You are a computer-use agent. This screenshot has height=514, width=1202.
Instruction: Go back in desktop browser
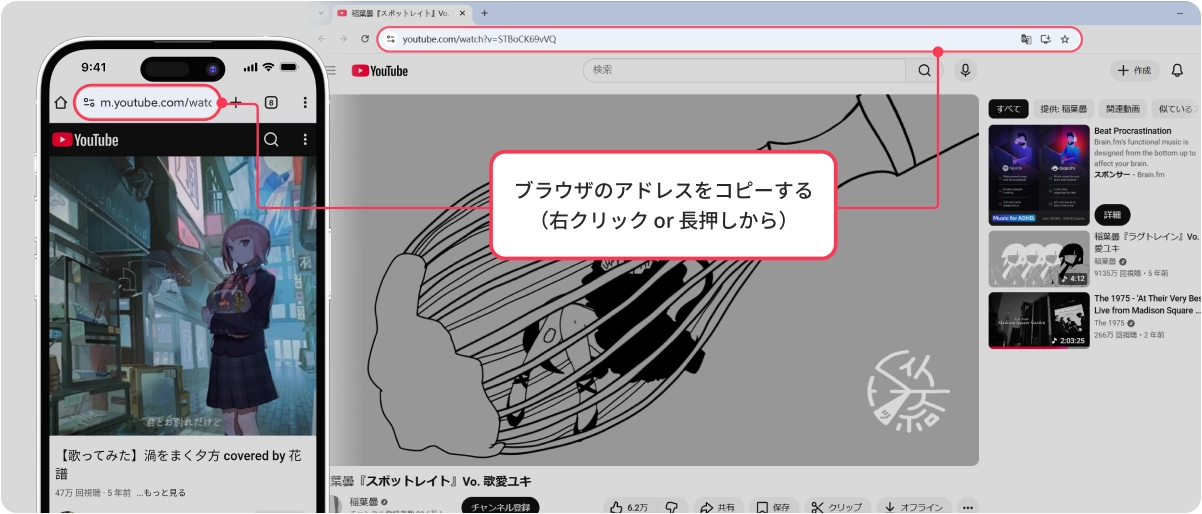(322, 39)
